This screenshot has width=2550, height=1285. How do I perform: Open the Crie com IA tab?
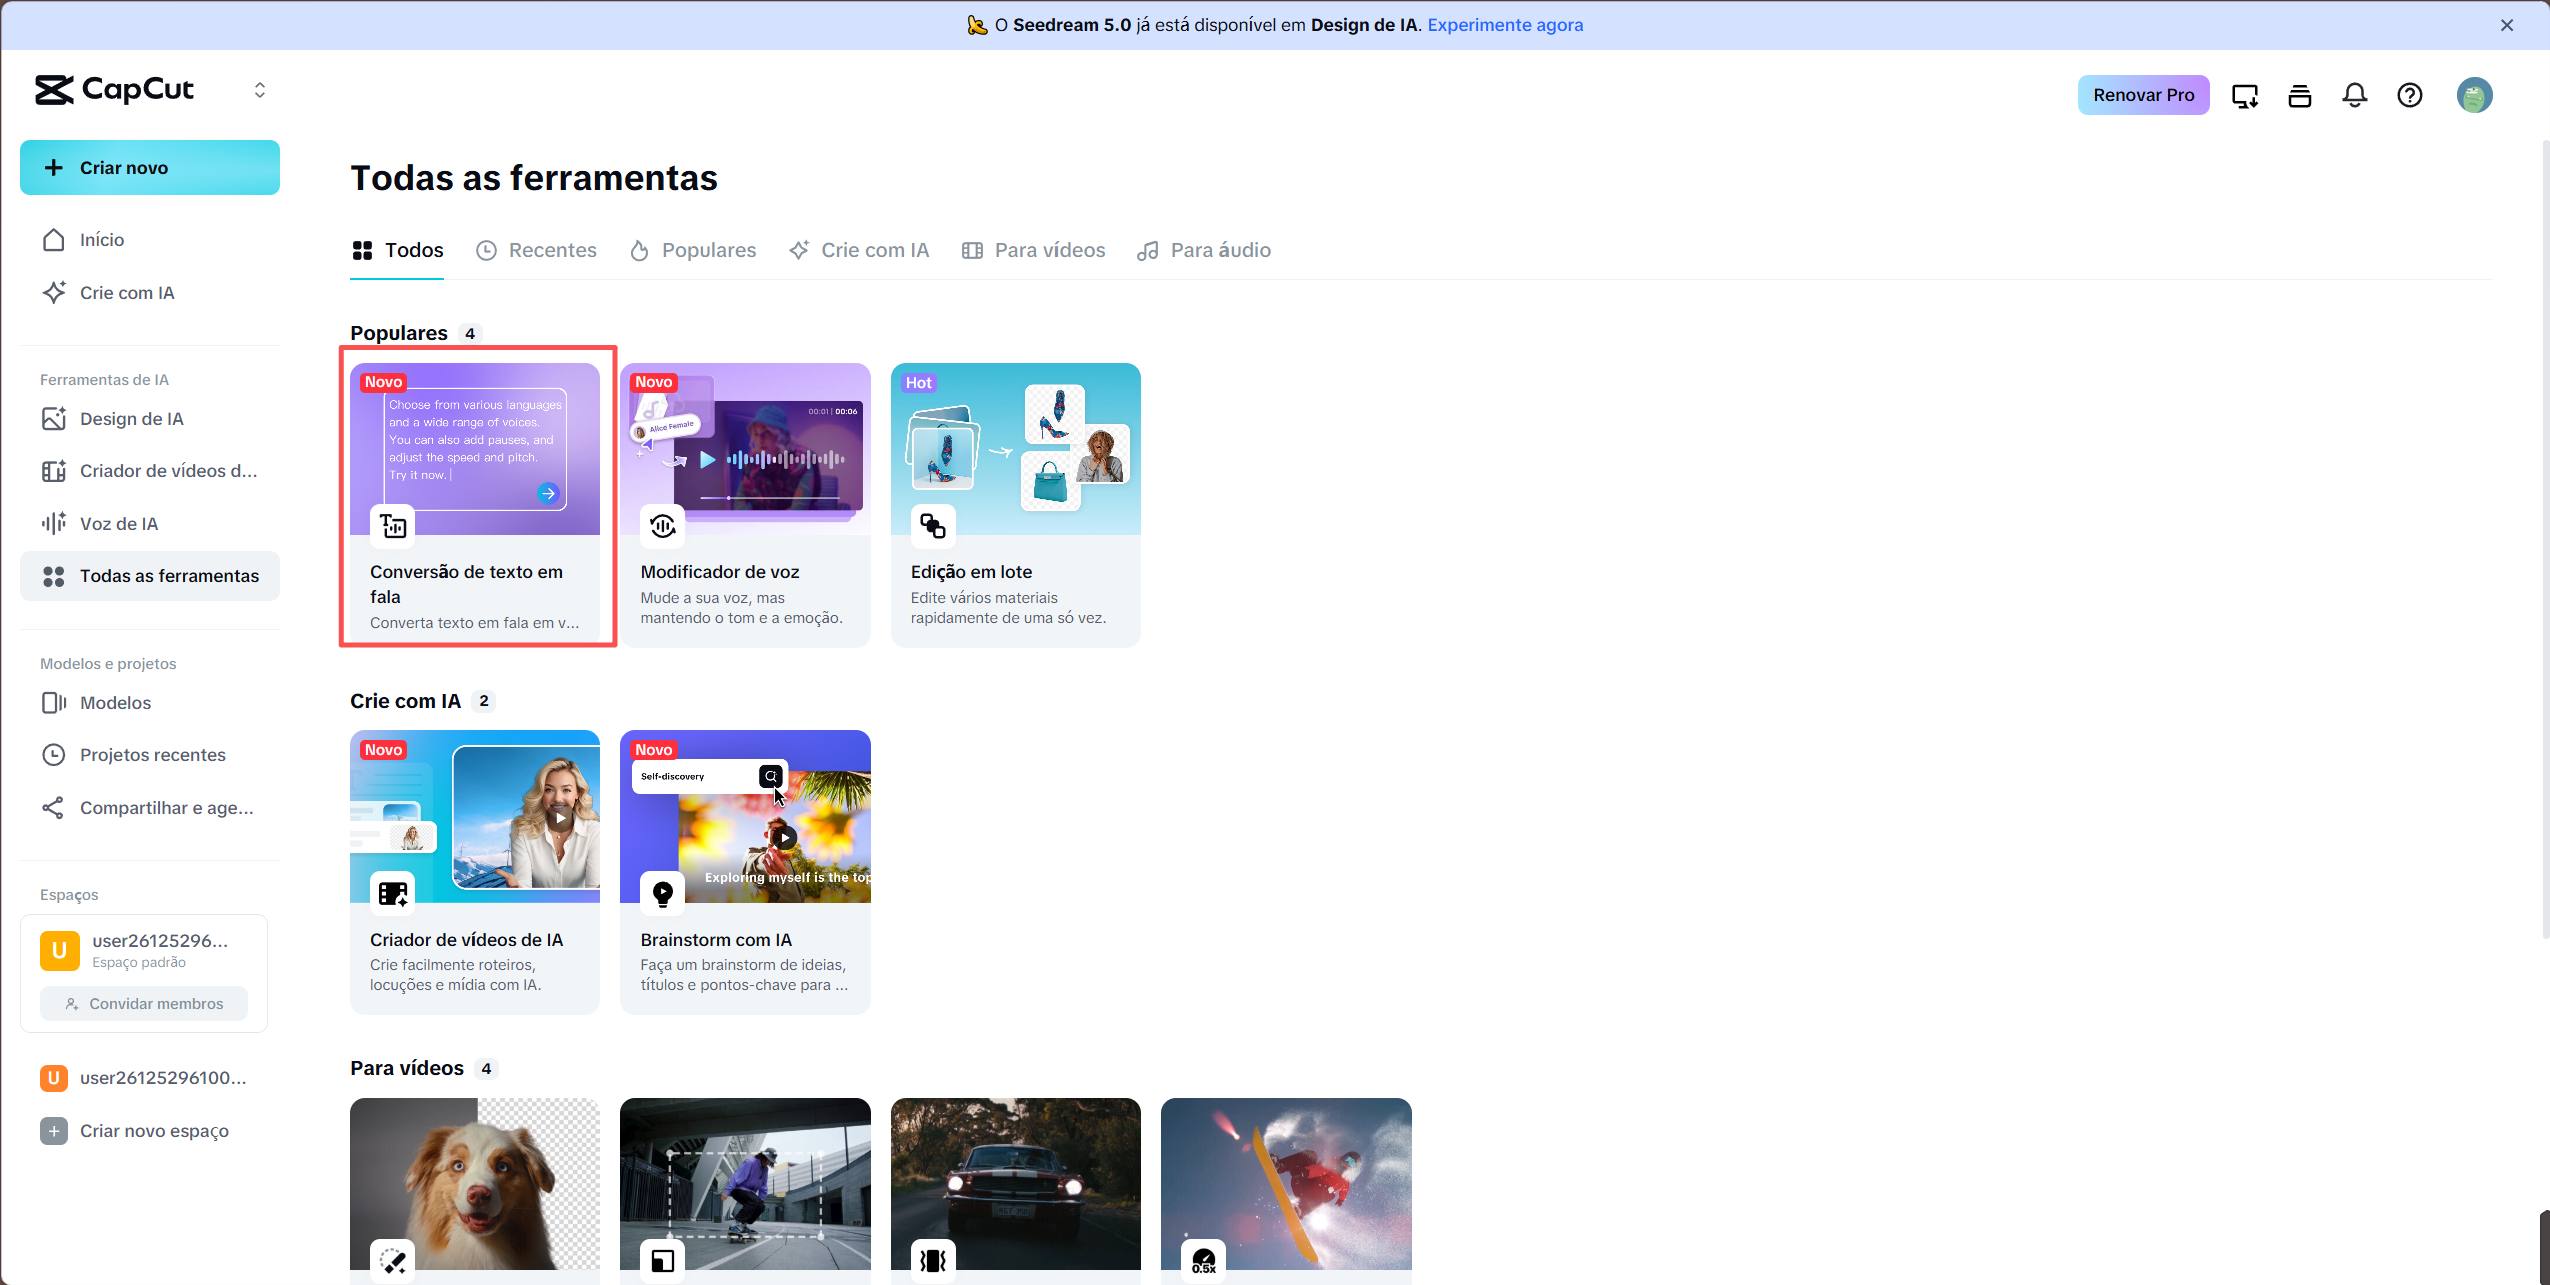[859, 250]
